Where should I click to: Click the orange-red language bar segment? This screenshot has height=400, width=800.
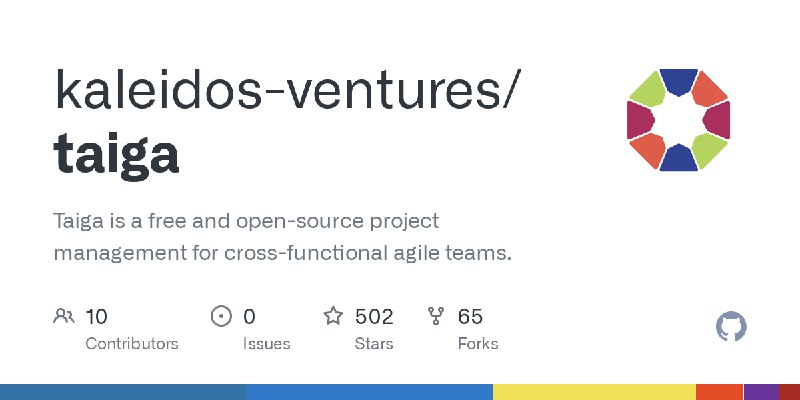pyautogui.click(x=719, y=392)
